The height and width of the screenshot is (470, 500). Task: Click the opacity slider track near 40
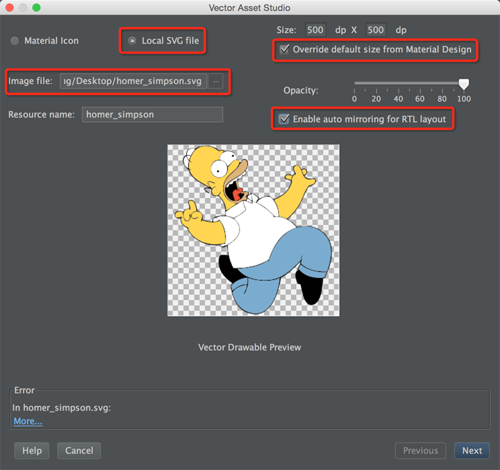pos(398,83)
